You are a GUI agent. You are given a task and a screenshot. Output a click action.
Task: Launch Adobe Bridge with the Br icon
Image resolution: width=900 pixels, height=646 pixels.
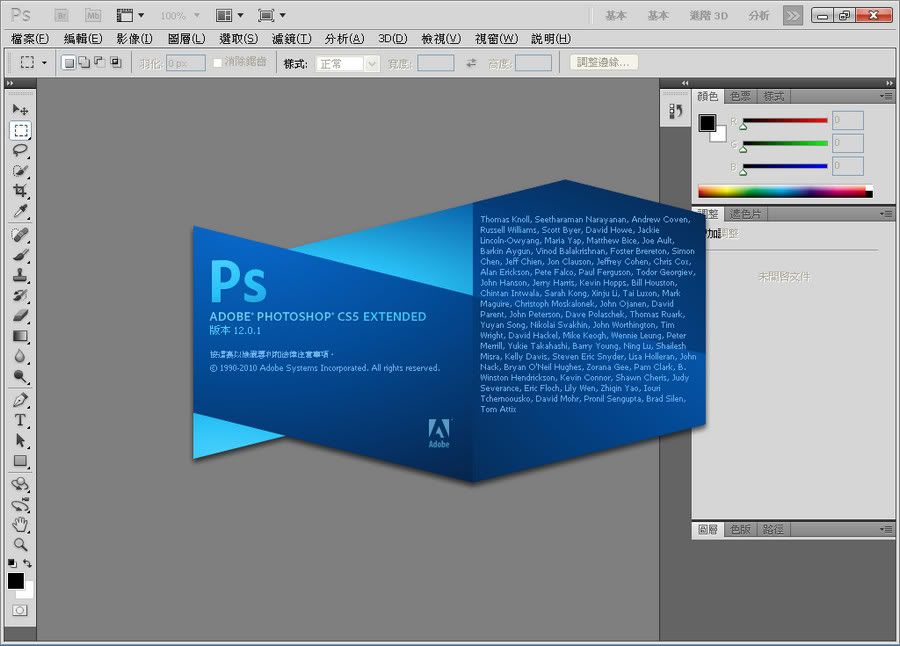pyautogui.click(x=62, y=16)
